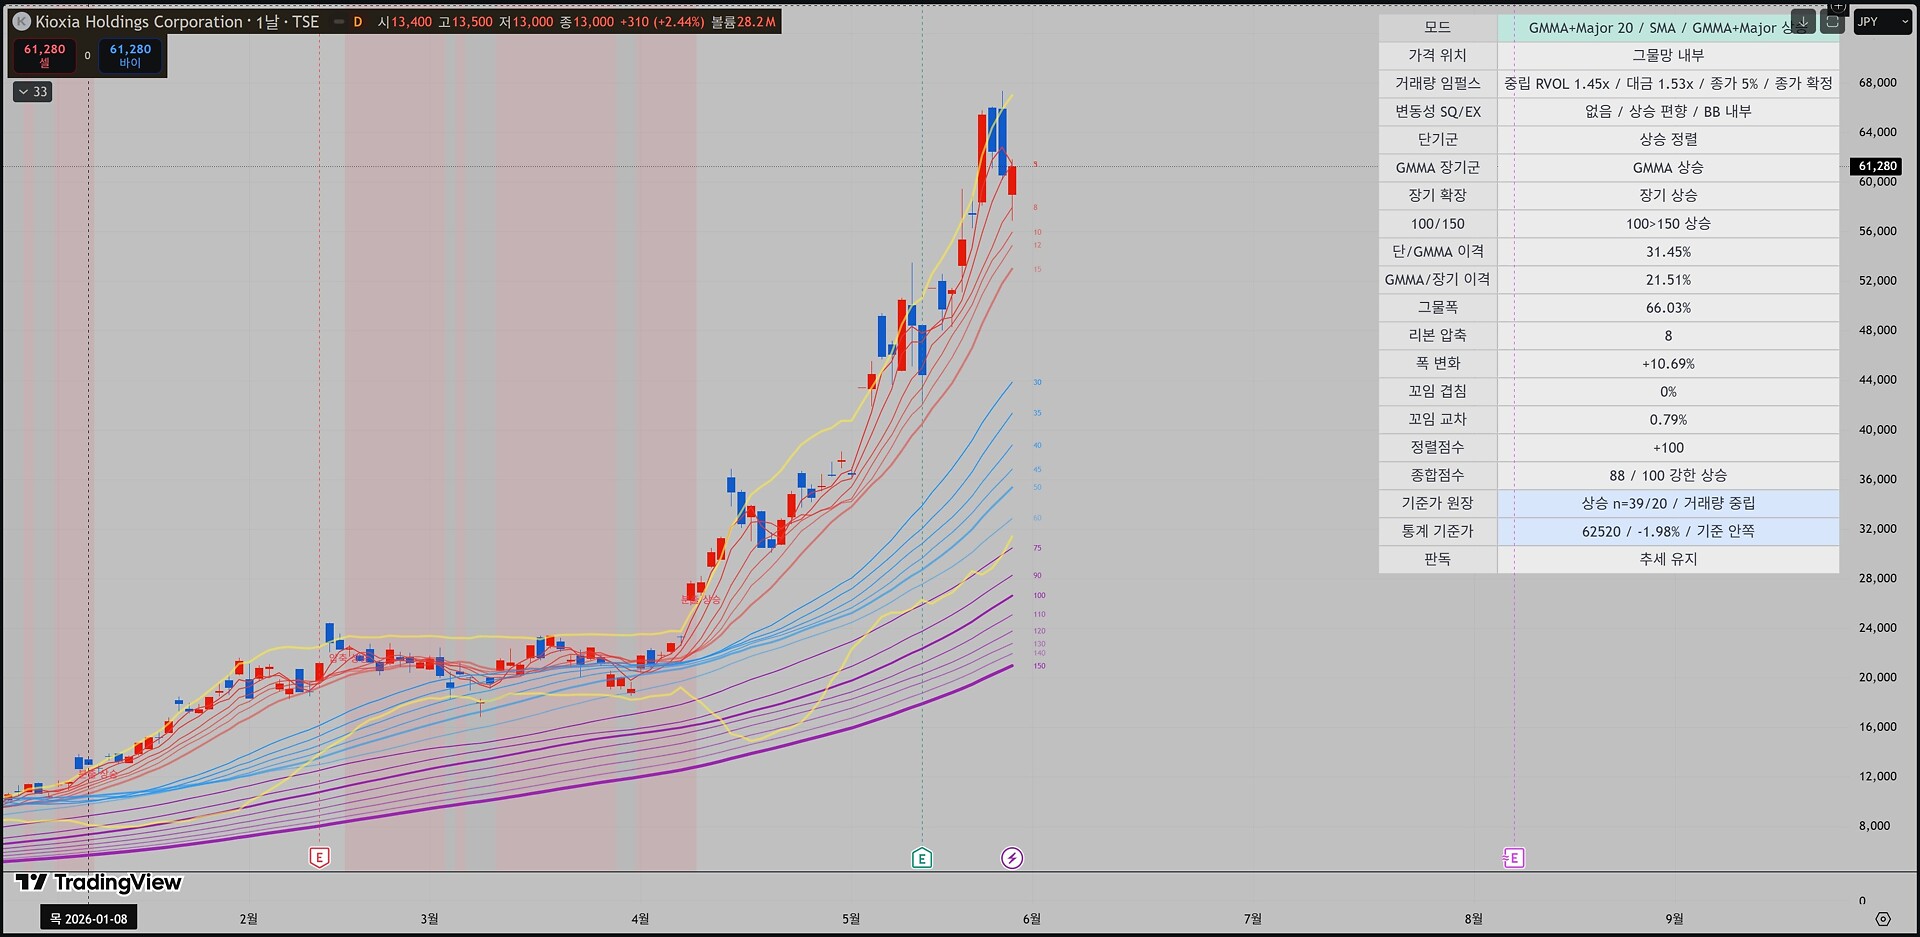Click the 66.03% value in table

pyautogui.click(x=1668, y=307)
